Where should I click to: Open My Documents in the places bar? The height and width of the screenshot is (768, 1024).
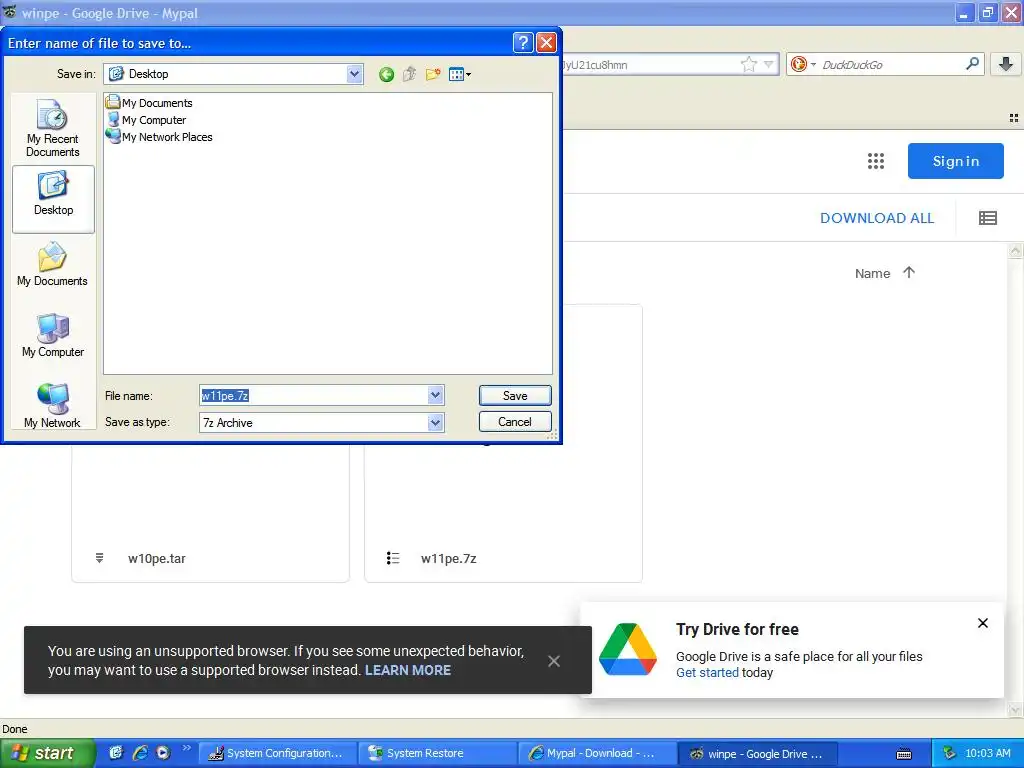(x=52, y=264)
